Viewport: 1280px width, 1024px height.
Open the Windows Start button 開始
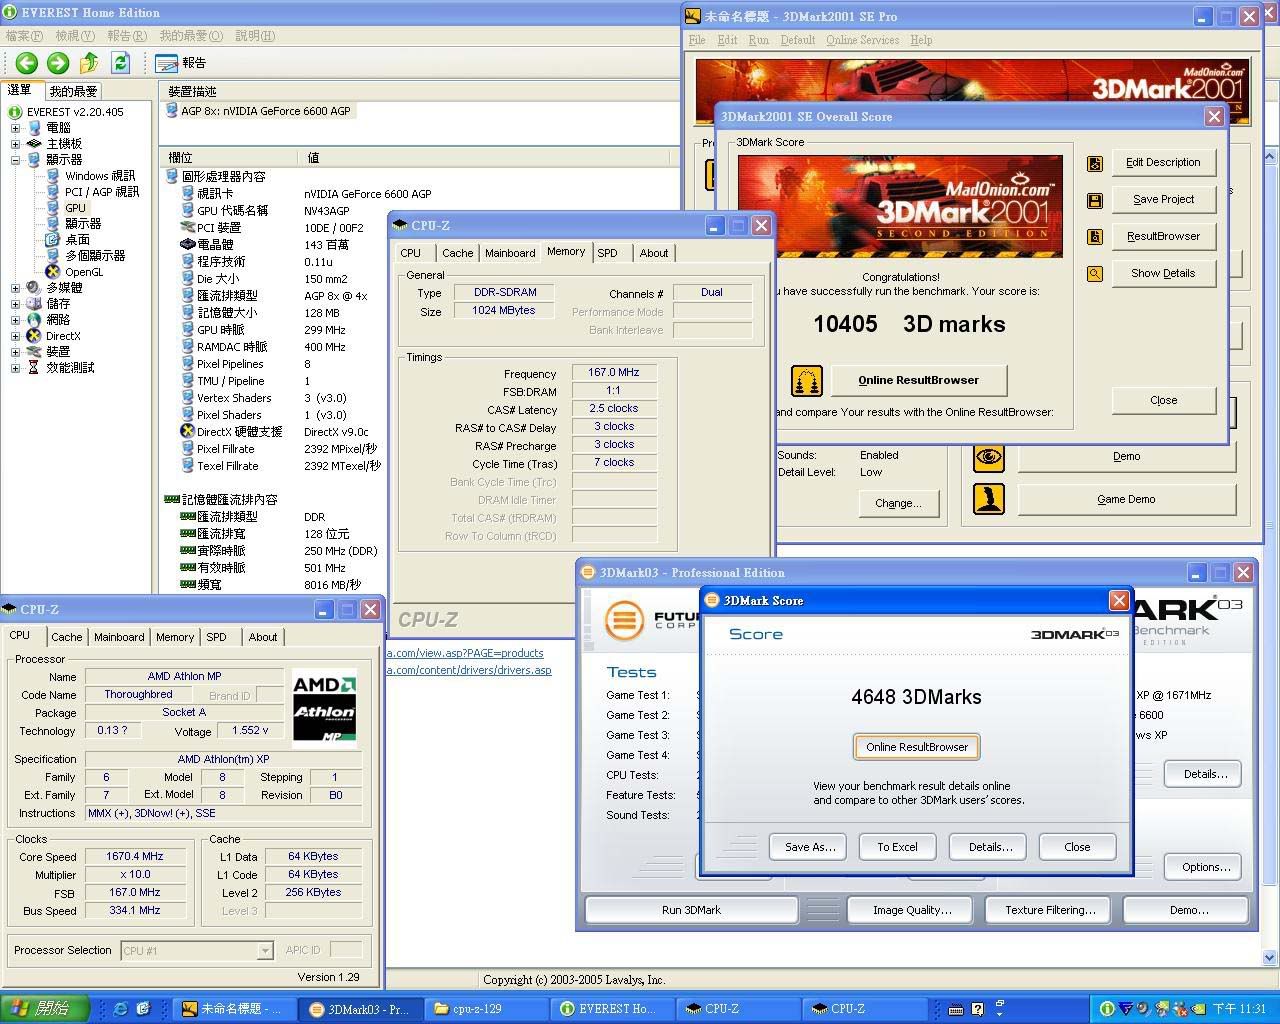[x=45, y=1008]
